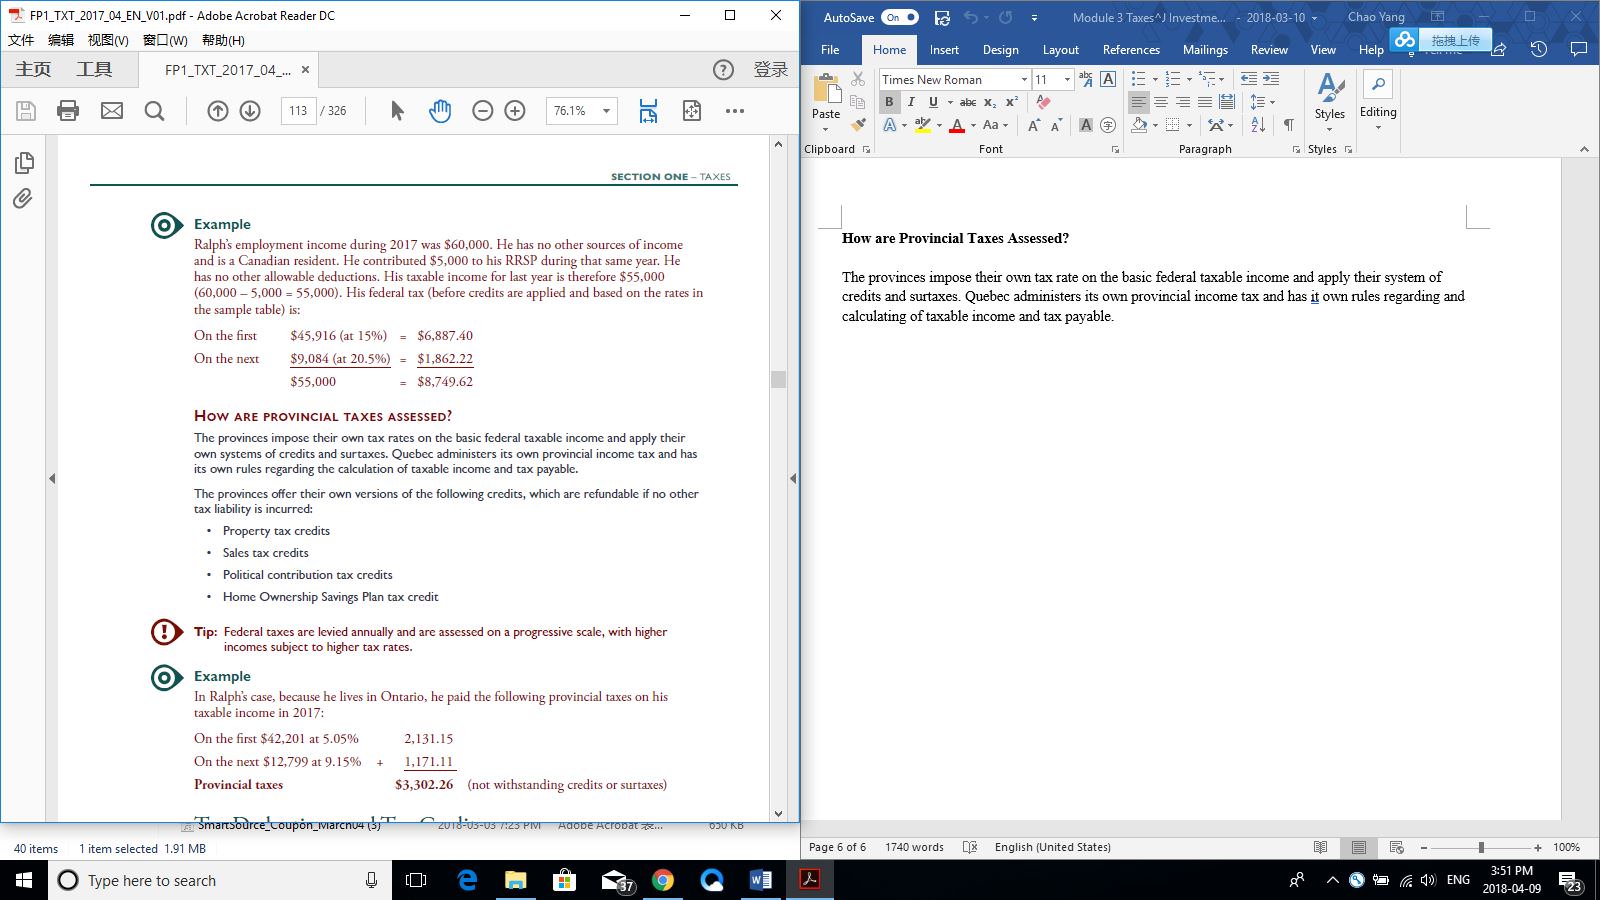Expand the Editing group dropdown
Screen dimensions: 1600x900
point(1378,127)
